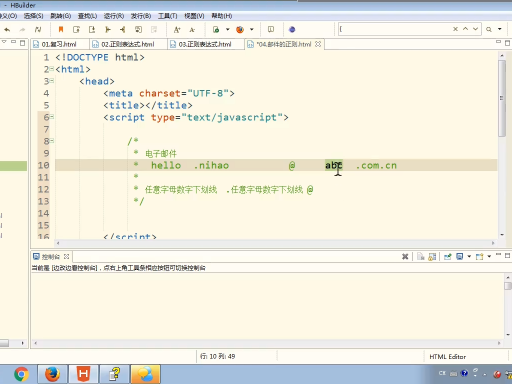Switch to the 01 html file tab
The width and height of the screenshot is (512, 384).
point(59,44)
